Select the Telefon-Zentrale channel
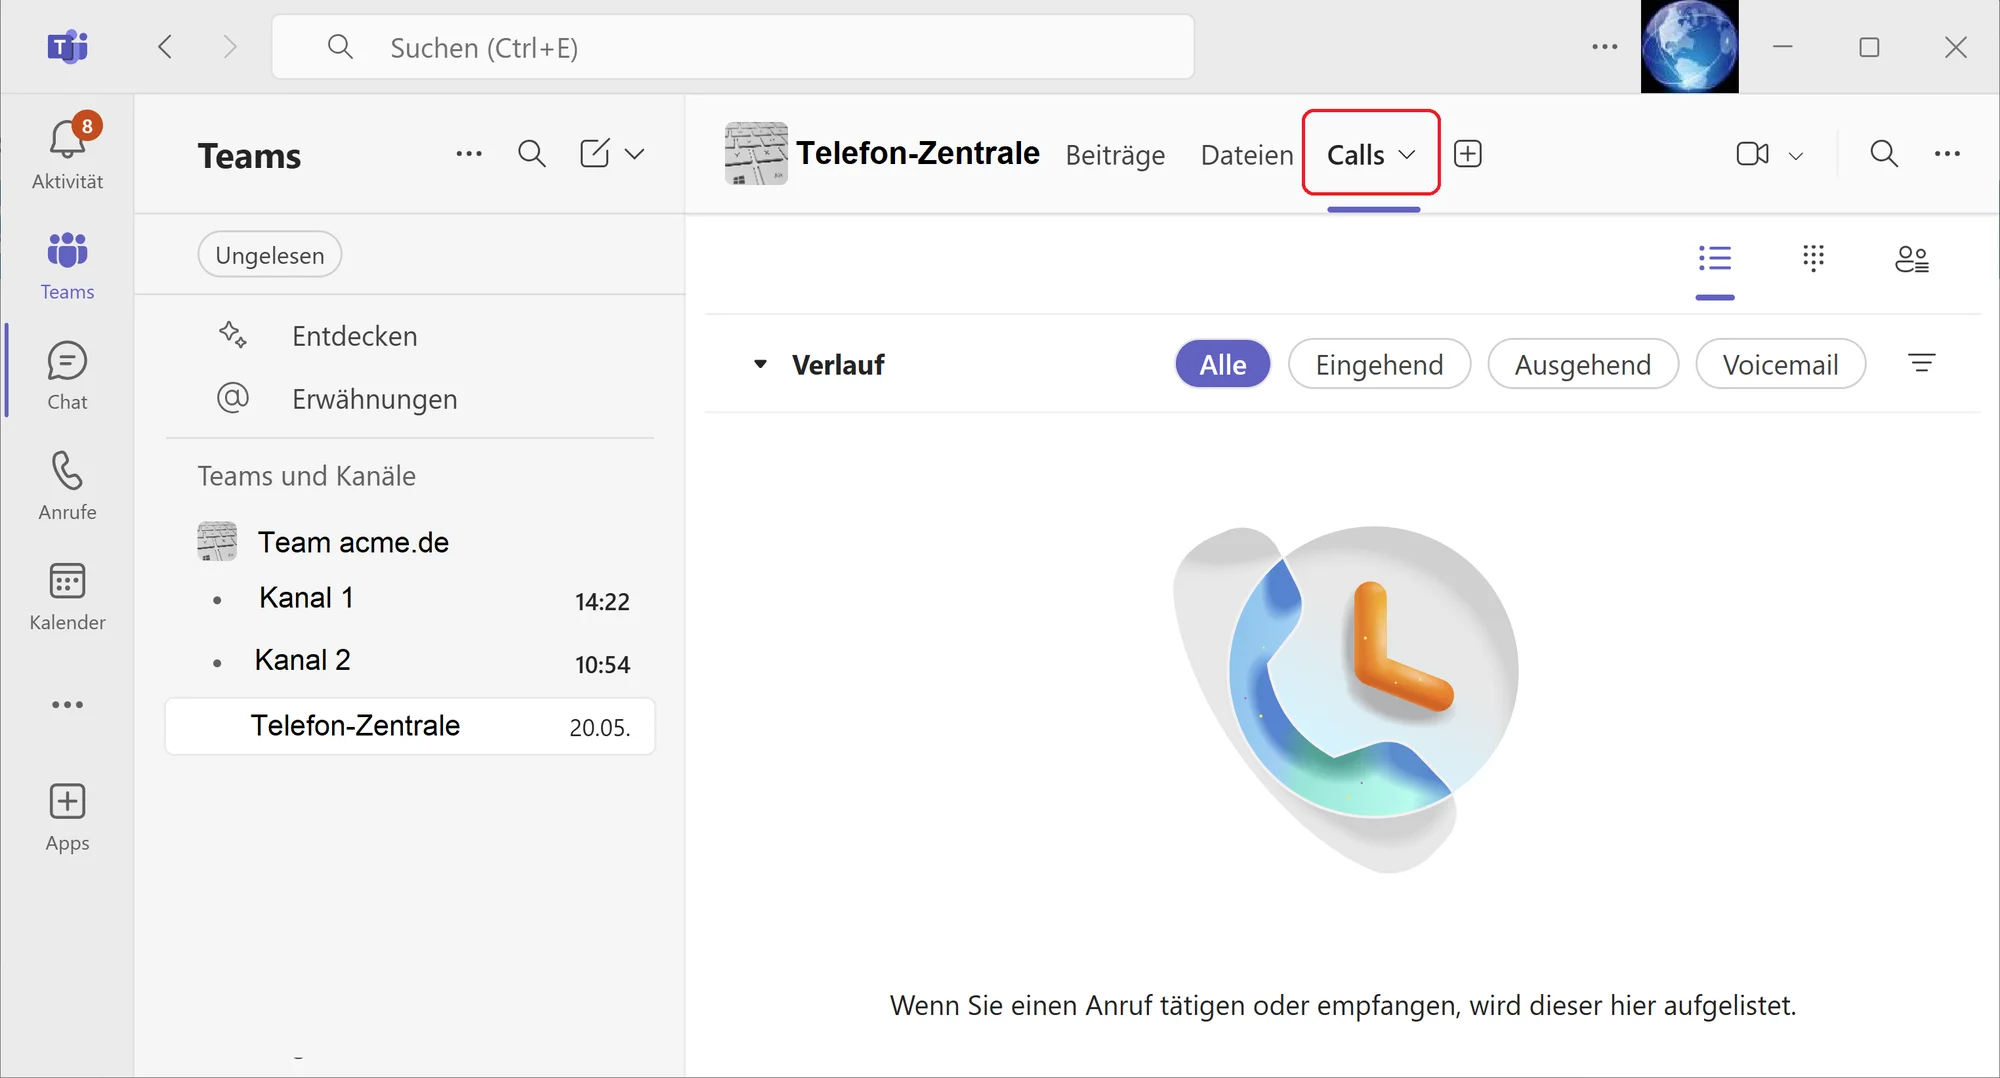Image resolution: width=2000 pixels, height=1078 pixels. point(410,726)
